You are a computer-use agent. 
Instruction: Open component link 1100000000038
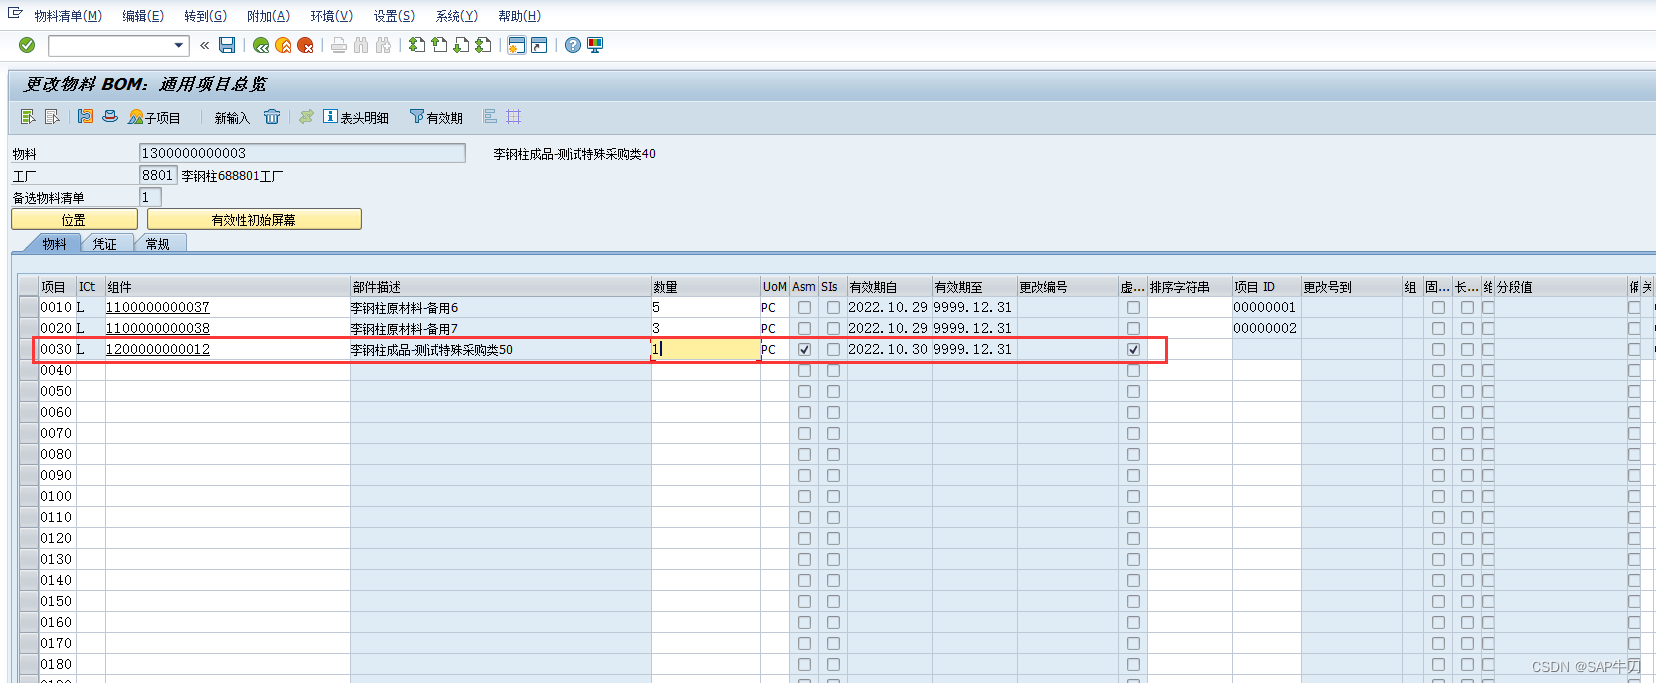coord(158,329)
